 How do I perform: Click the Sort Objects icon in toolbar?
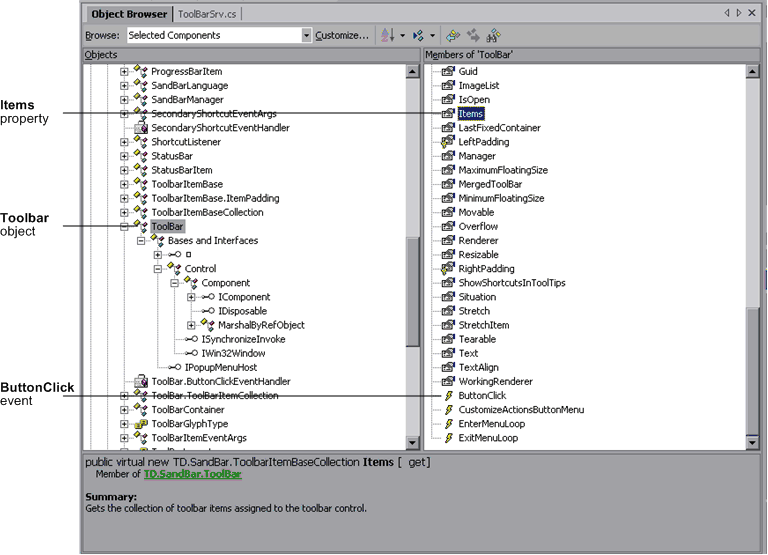387,35
